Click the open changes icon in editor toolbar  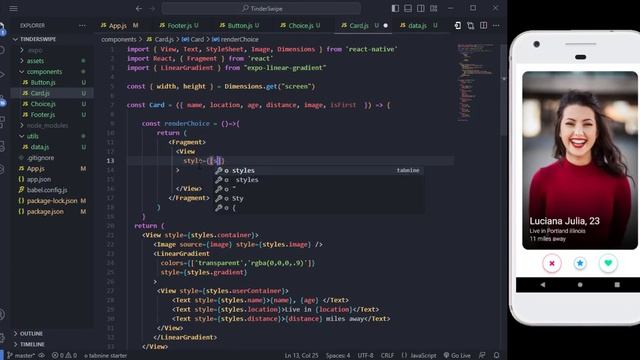pos(458,25)
